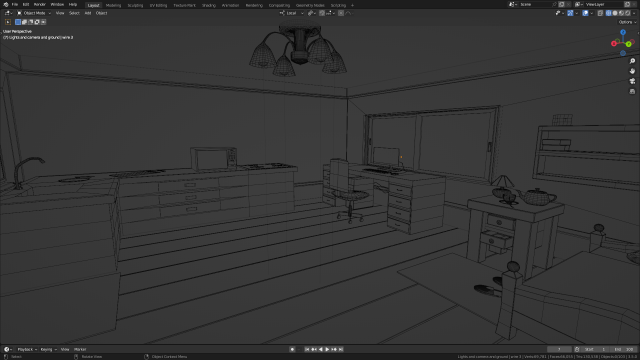Open the Help menu
The width and height of the screenshot is (640, 360).
tap(73, 4)
